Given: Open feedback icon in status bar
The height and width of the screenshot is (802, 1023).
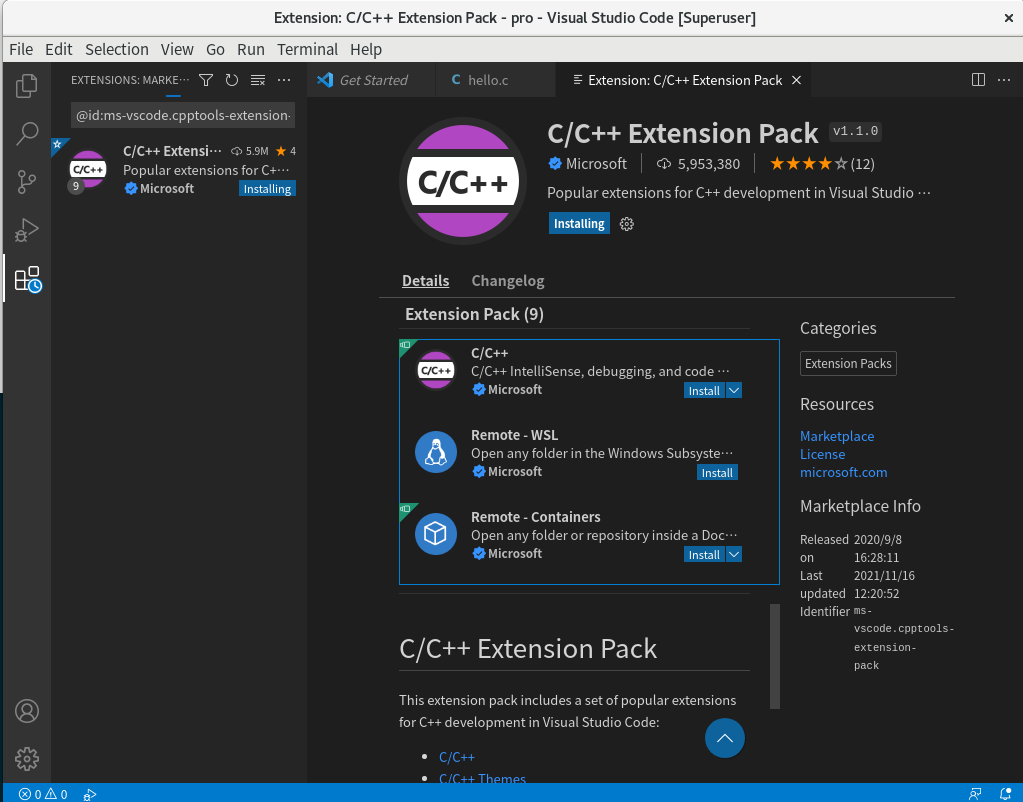Looking at the screenshot, I should pyautogui.click(x=975, y=794).
